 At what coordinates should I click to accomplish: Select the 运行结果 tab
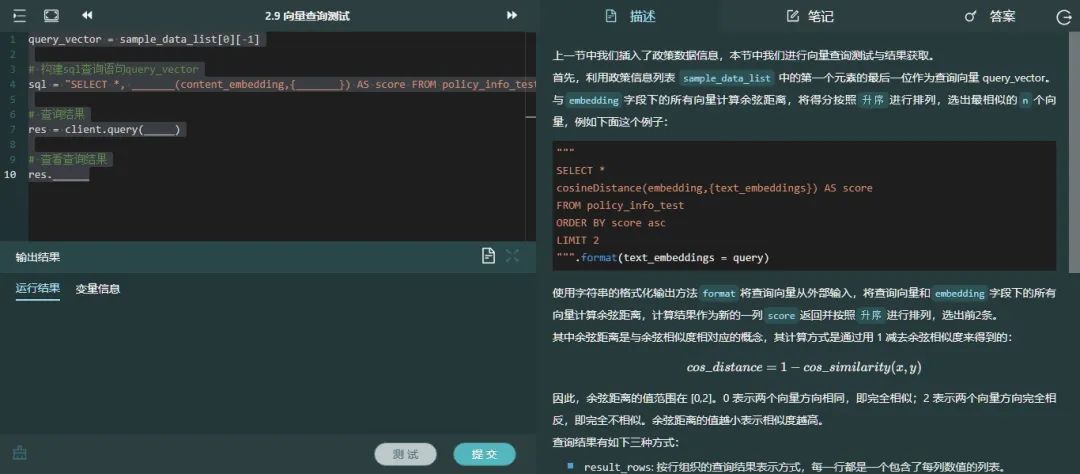38,289
